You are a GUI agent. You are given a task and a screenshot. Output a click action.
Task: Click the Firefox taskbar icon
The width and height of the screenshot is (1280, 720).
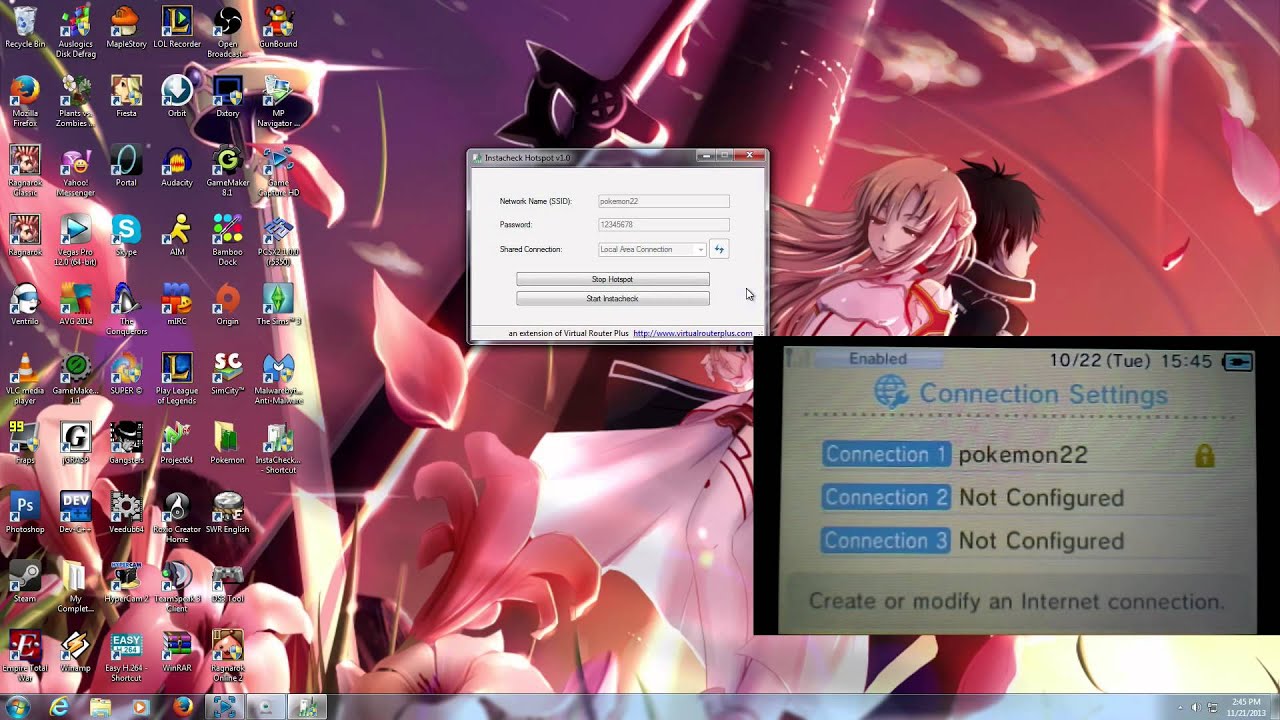click(182, 707)
